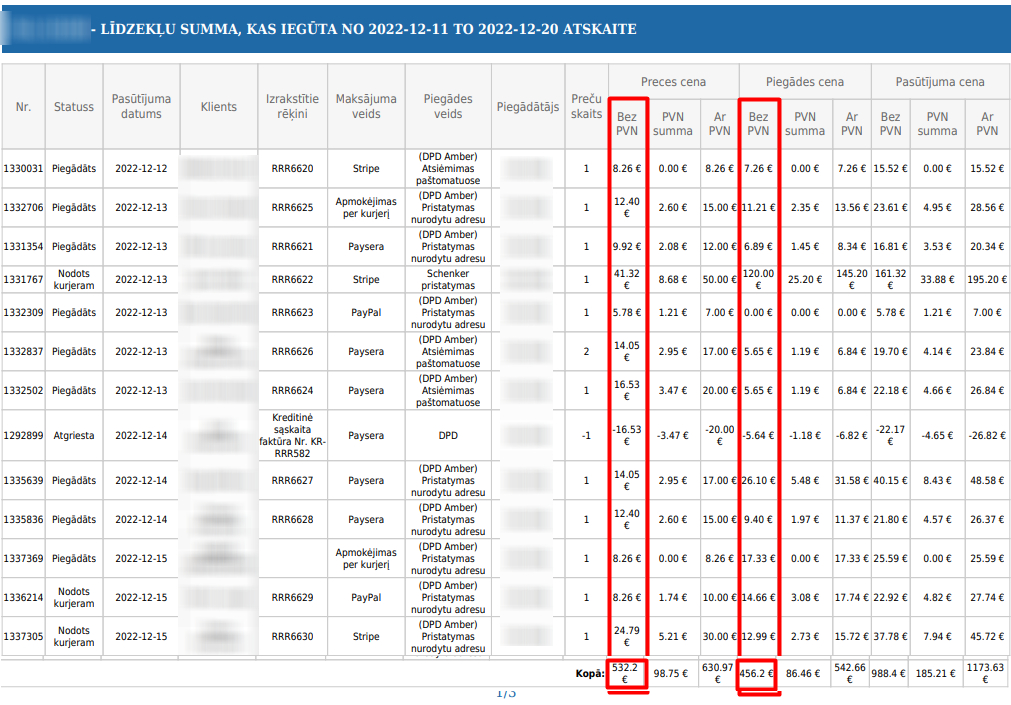
Task: Click the report title banner
Action: 506,29
